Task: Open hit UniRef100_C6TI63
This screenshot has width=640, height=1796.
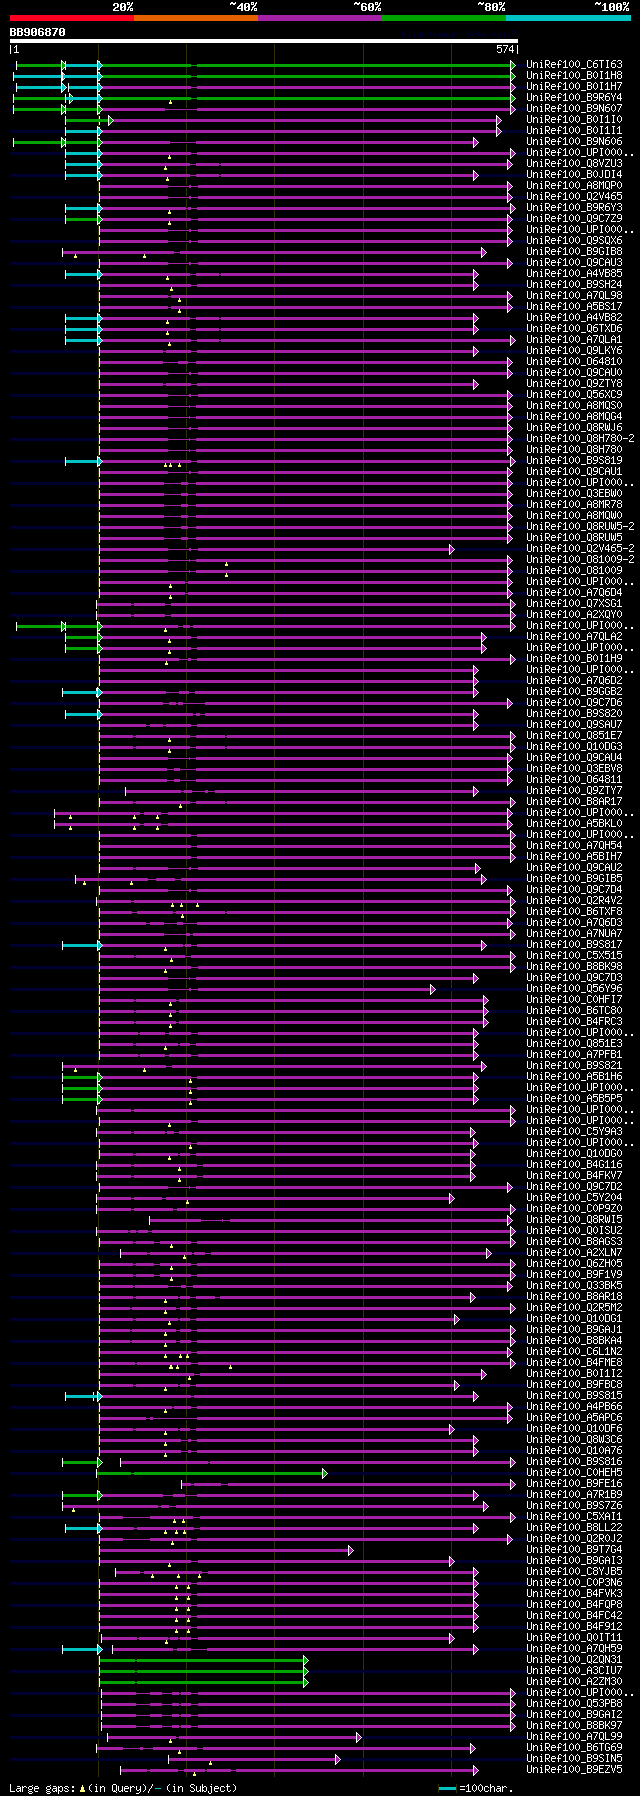Action: click(574, 65)
